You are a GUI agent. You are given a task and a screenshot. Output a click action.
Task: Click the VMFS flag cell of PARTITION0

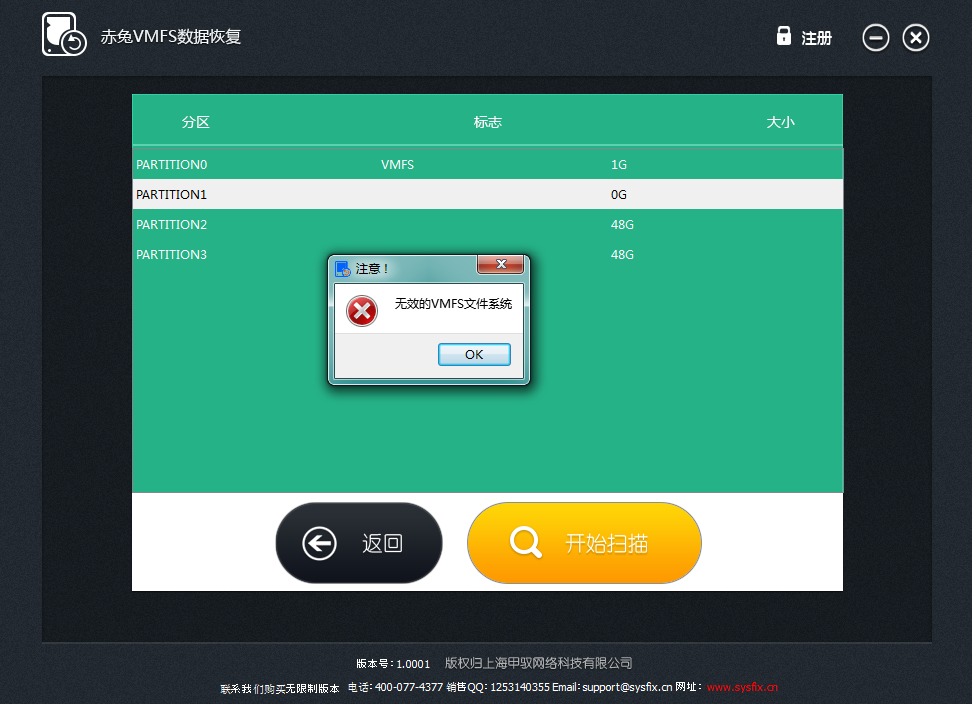click(x=397, y=165)
